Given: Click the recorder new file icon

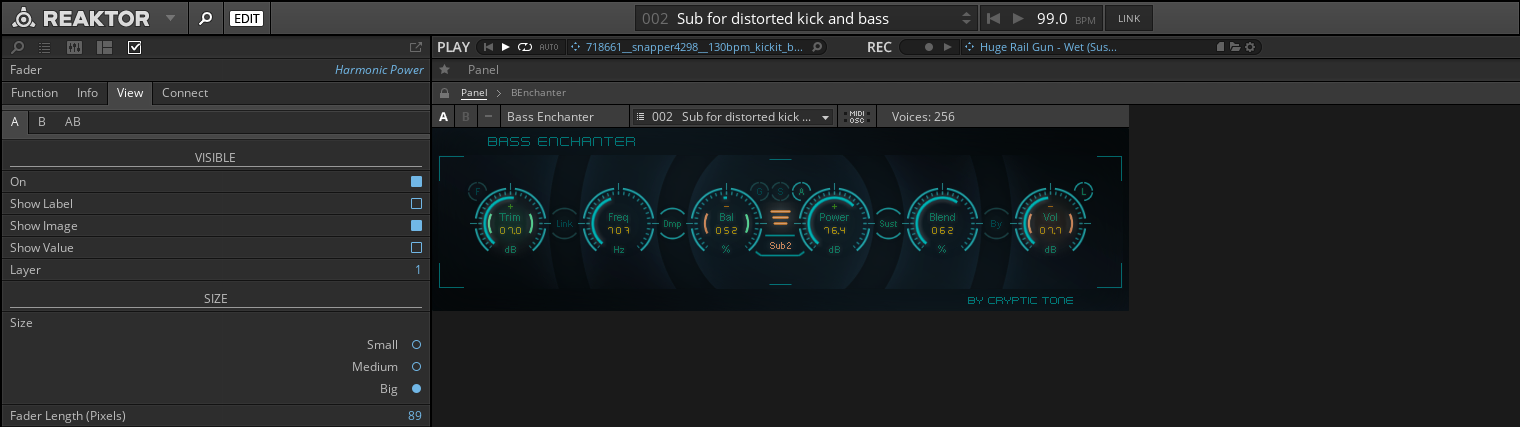Looking at the screenshot, I should coord(1221,47).
